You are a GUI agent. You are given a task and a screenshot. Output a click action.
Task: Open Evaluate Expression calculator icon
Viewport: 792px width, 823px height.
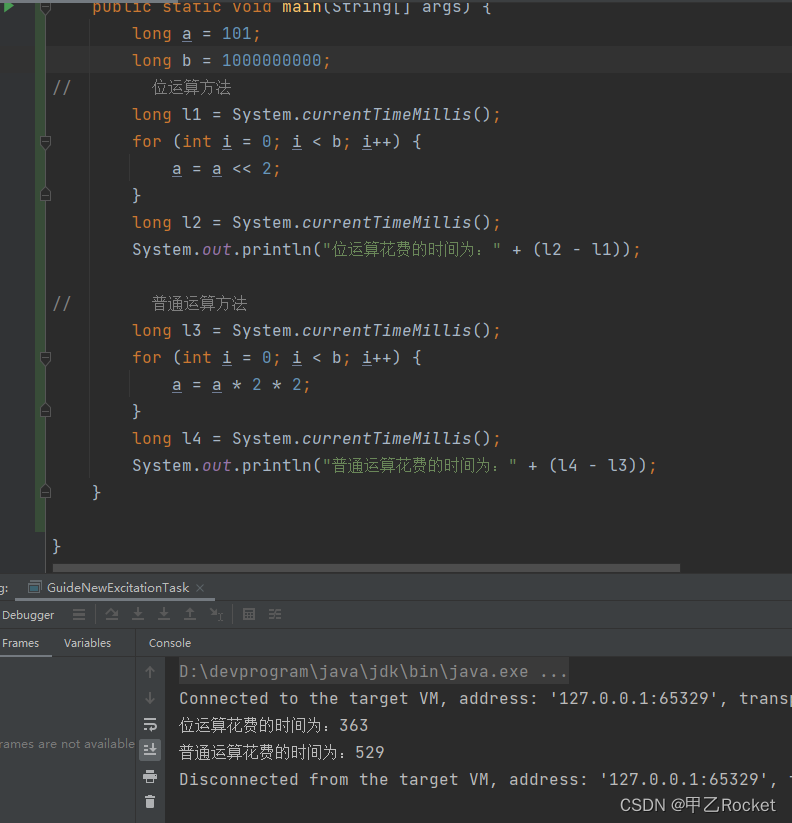click(249, 614)
